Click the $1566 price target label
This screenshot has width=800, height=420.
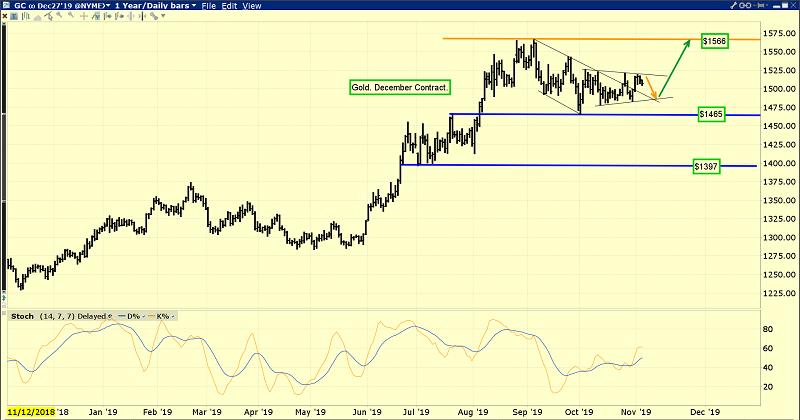click(713, 41)
